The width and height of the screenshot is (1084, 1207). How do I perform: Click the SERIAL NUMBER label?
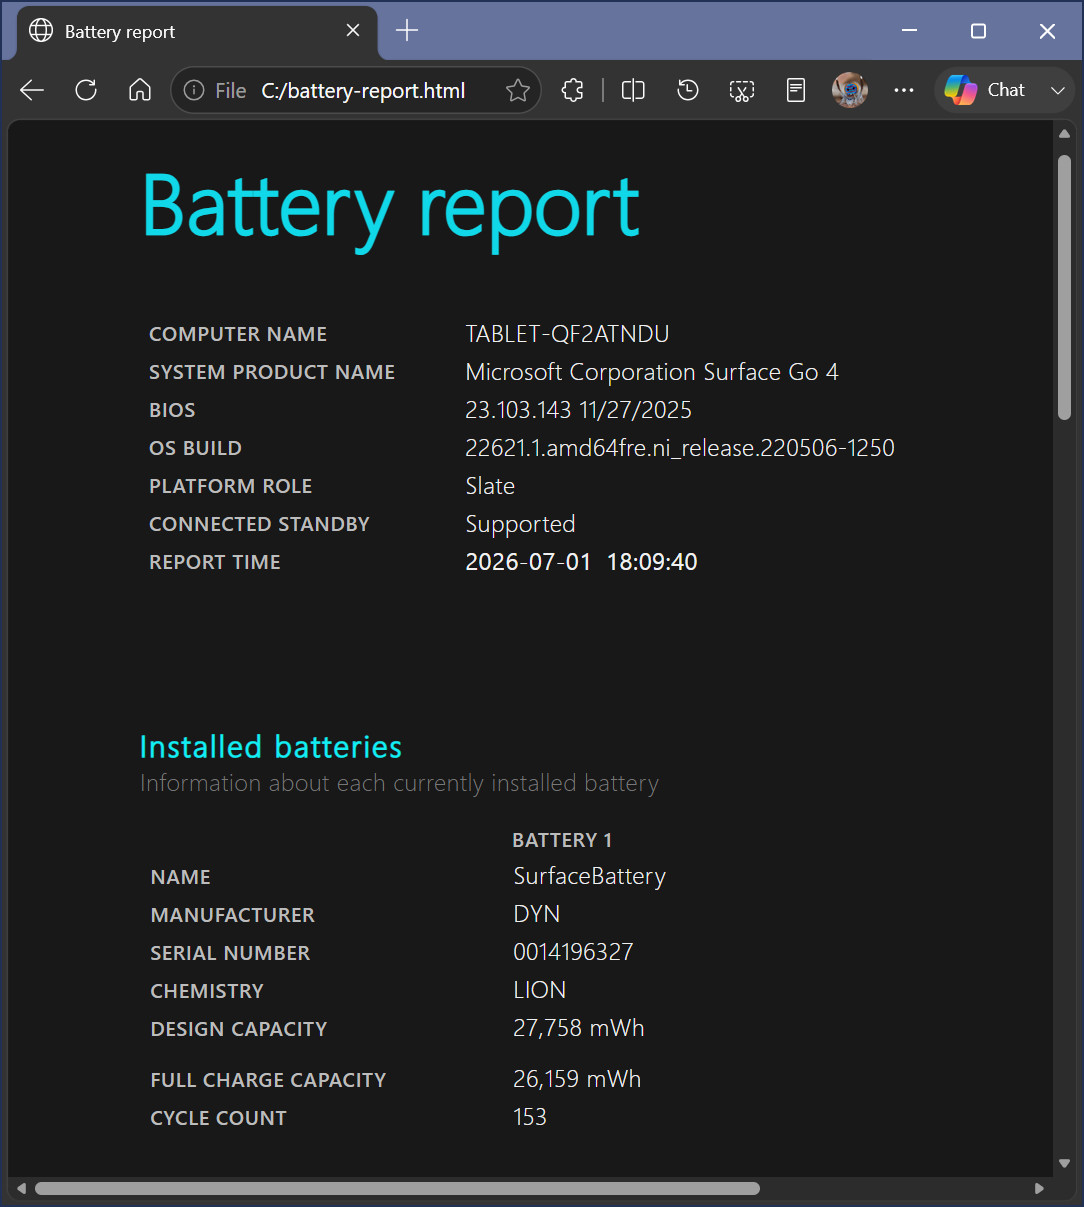point(230,953)
